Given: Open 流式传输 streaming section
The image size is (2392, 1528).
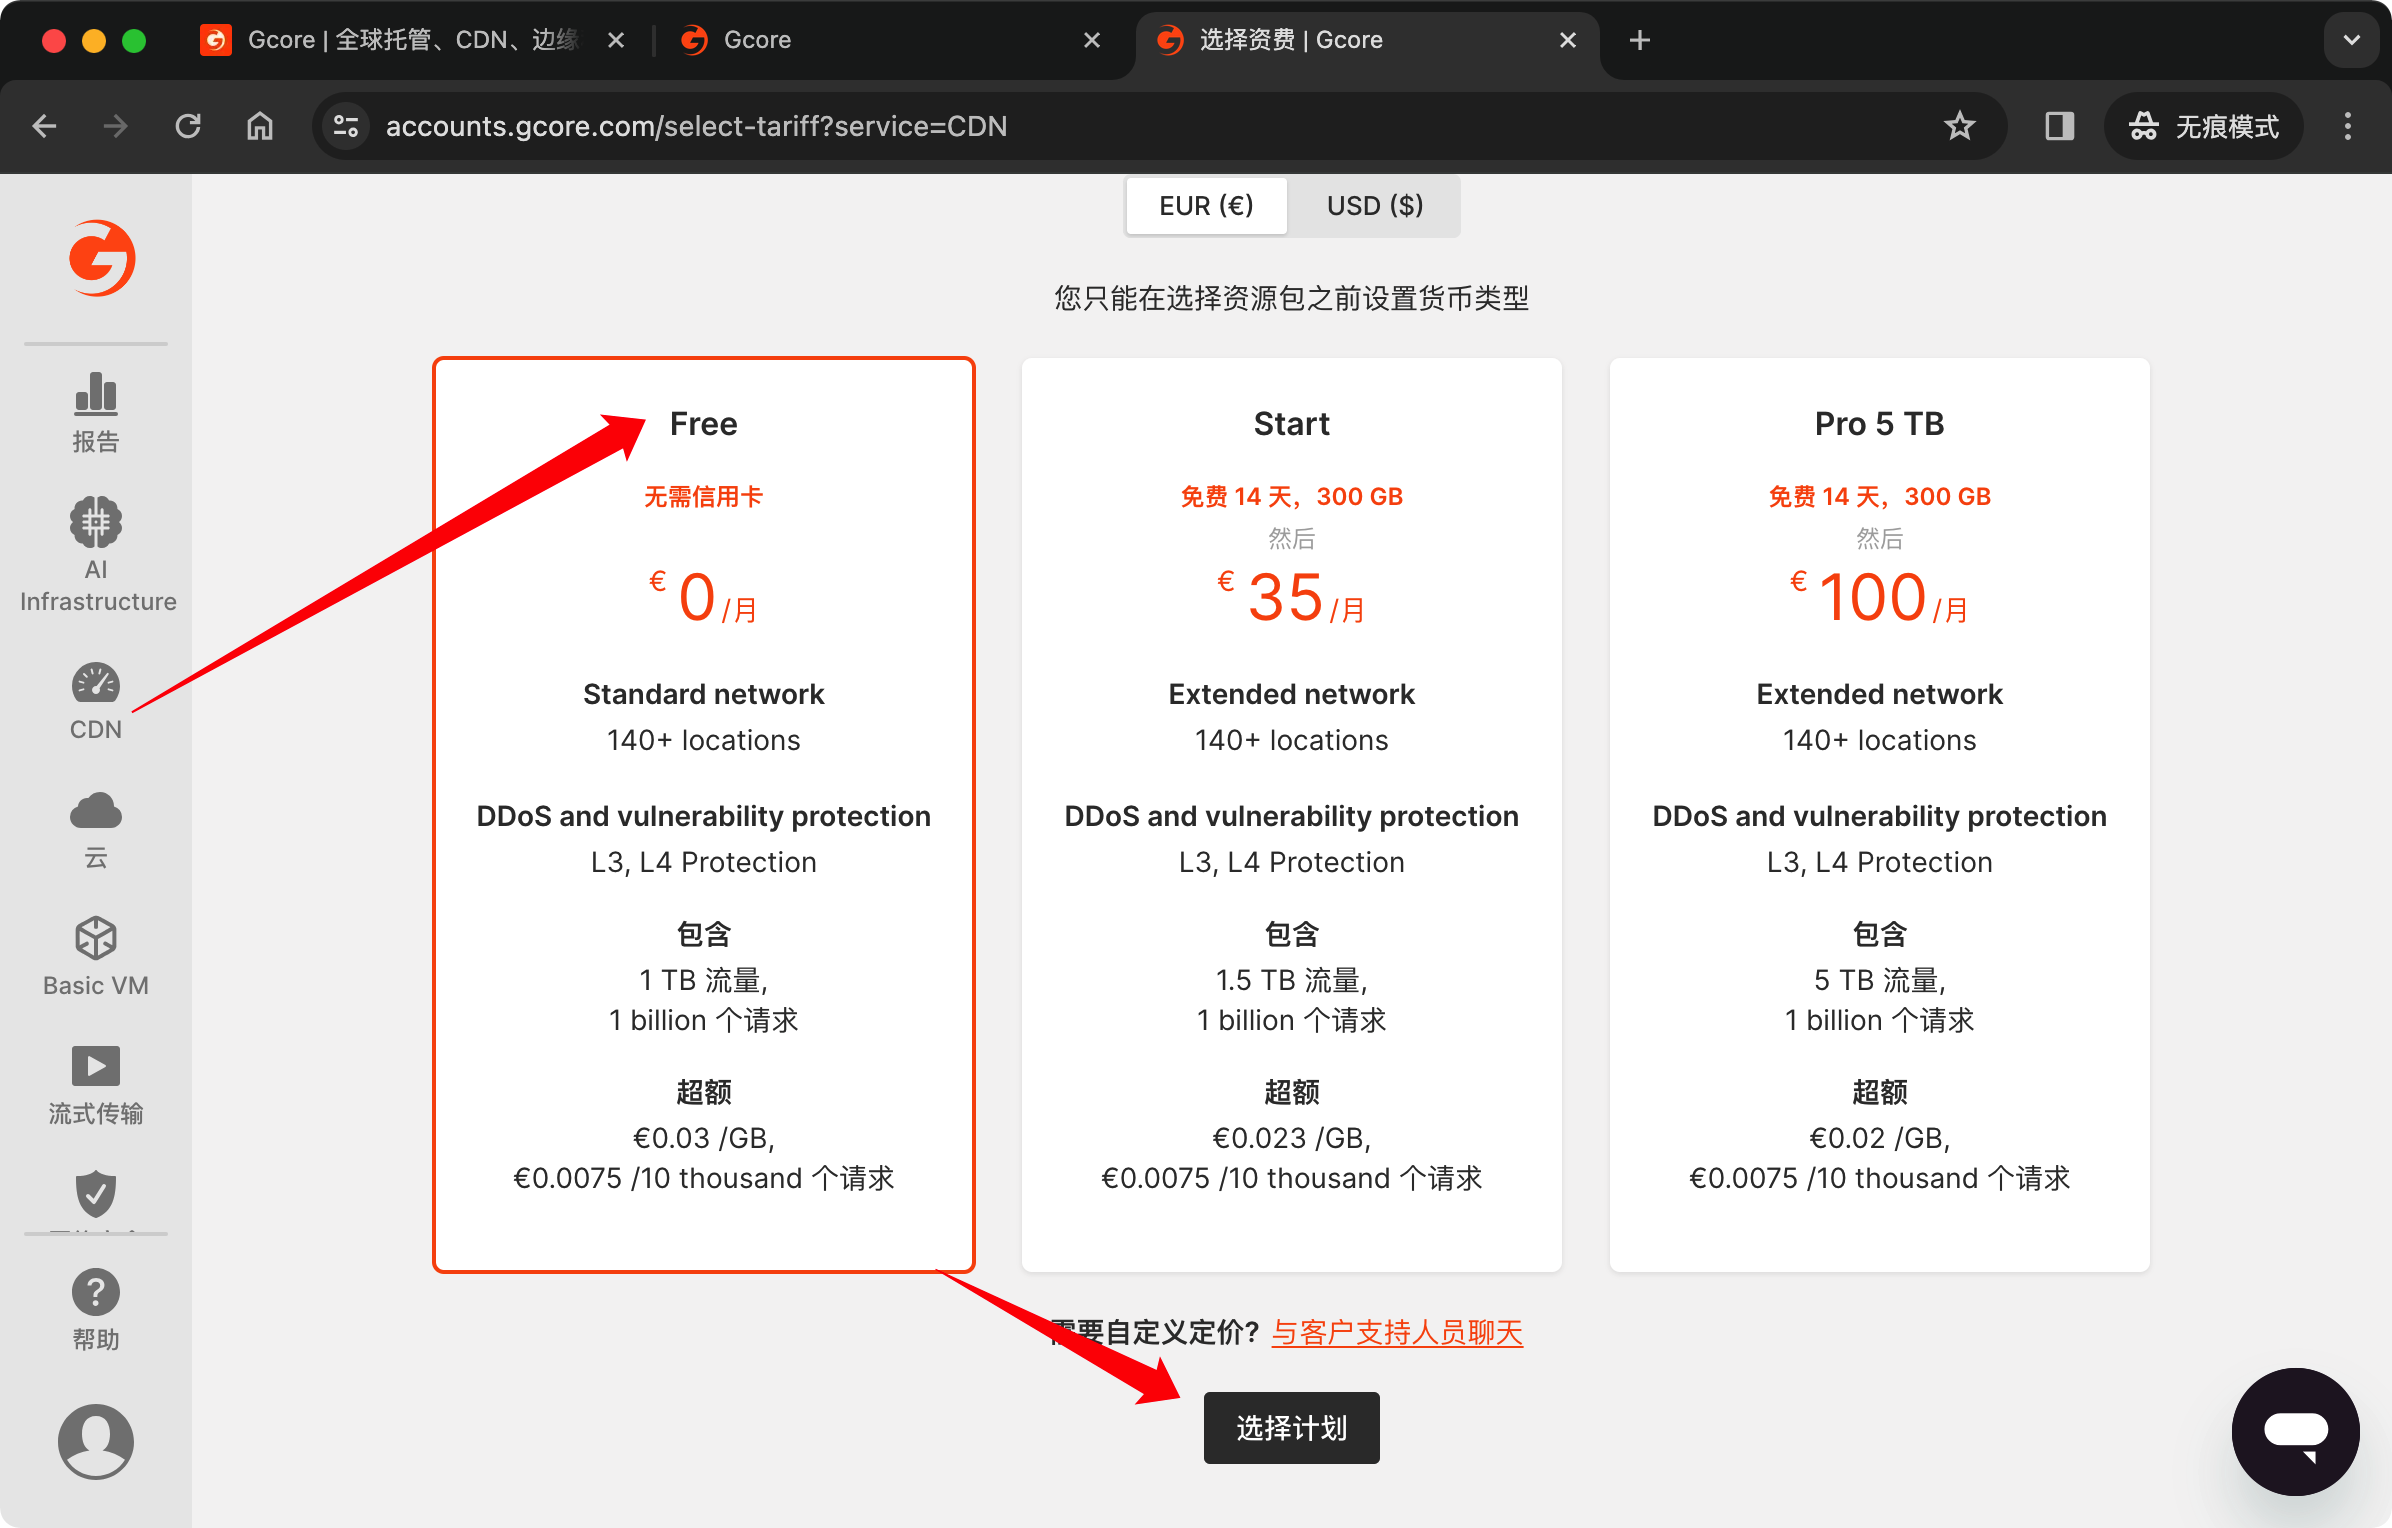Looking at the screenshot, I should point(96,1085).
